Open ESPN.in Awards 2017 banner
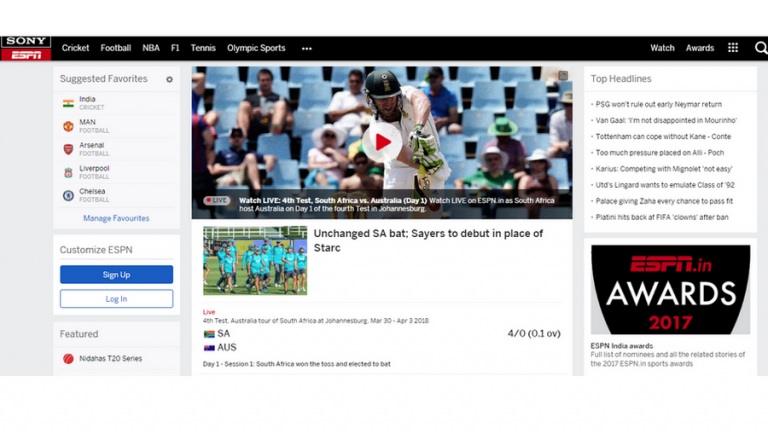 tap(670, 289)
